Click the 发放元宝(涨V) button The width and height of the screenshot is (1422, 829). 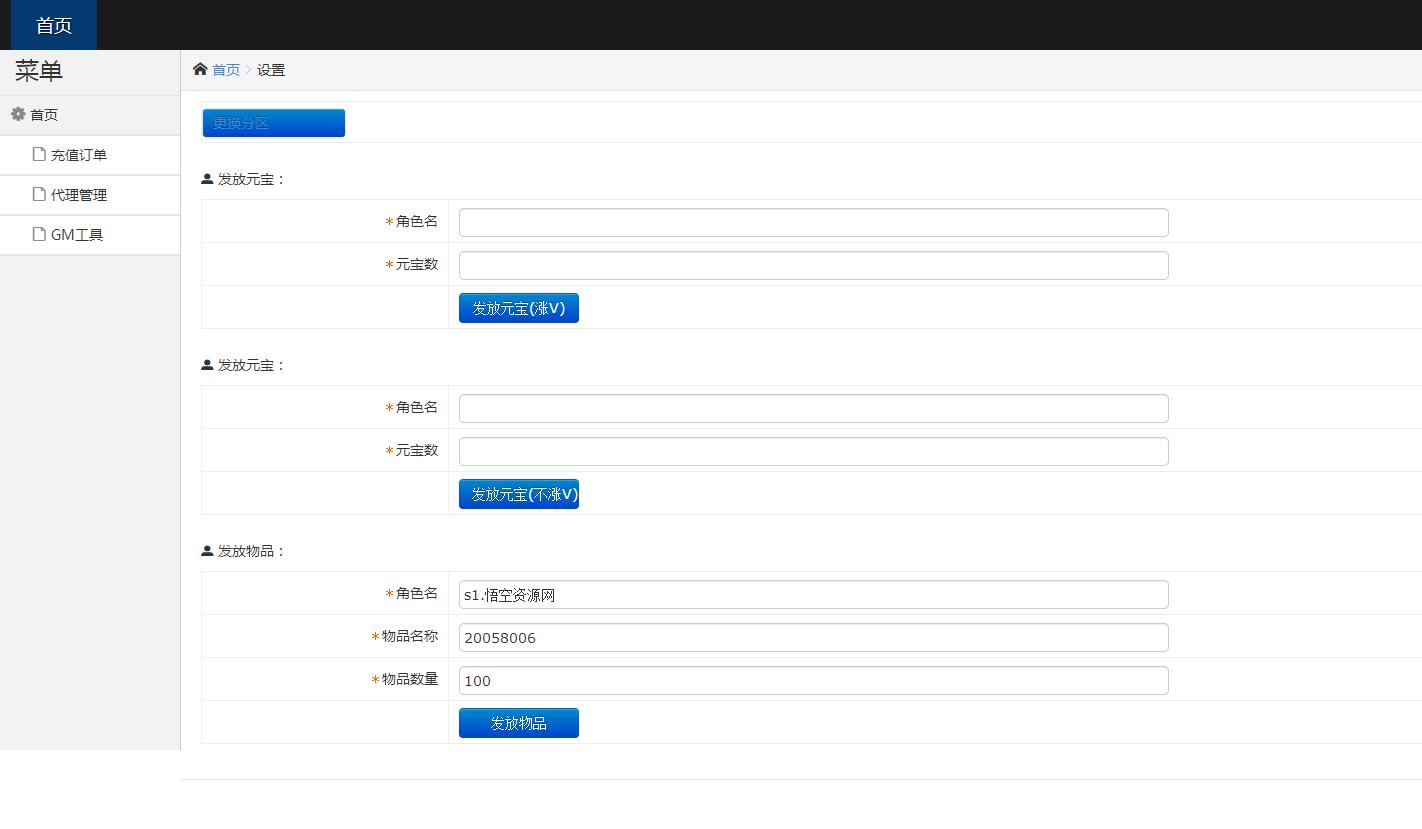click(518, 308)
